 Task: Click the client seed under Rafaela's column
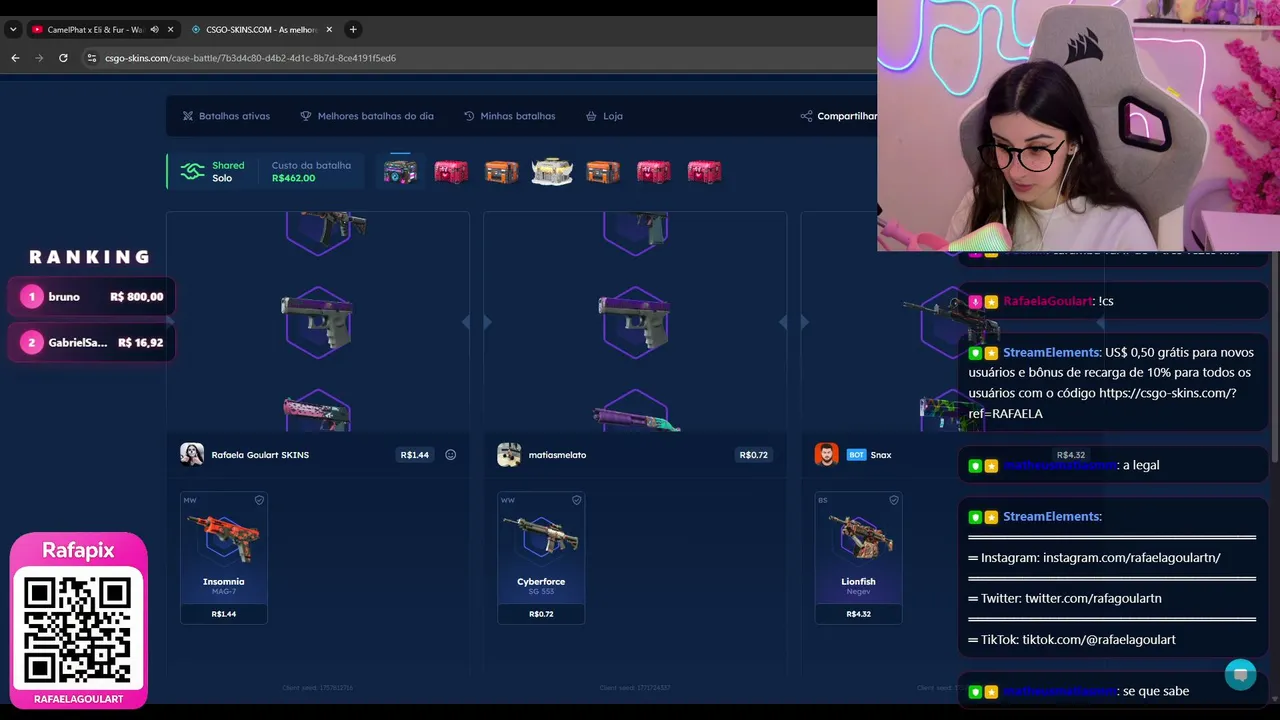click(318, 688)
